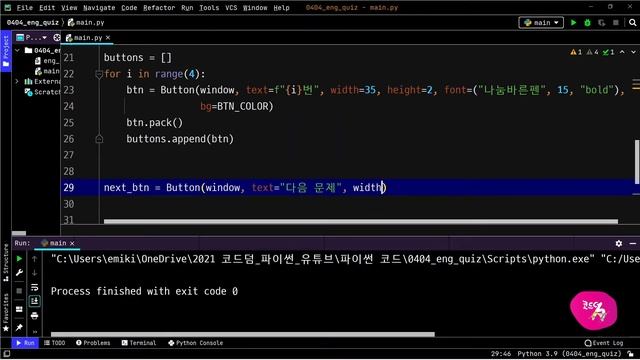Start debugging with the bug icon
Screen dimensions: 640x360
click(x=587, y=23)
